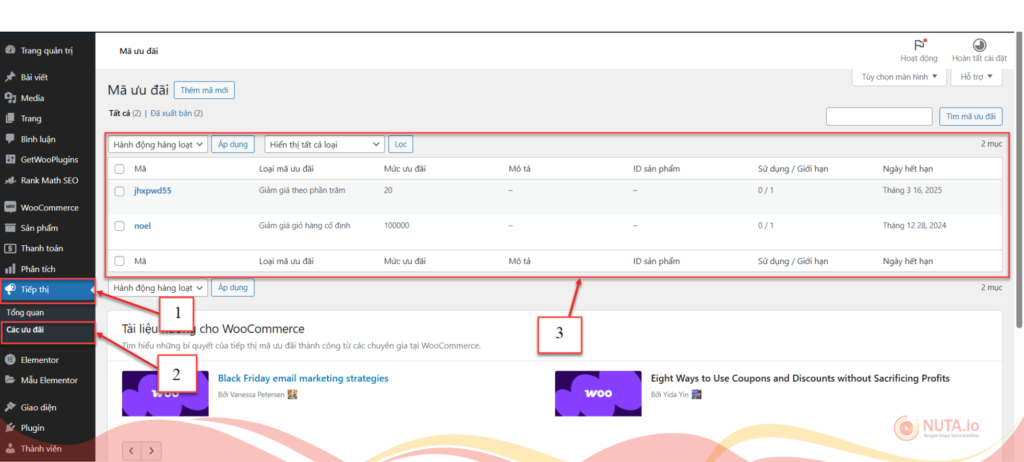The image size is (1024, 462).
Task: Expand the Tùy chọn màn hình panel
Action: (899, 76)
